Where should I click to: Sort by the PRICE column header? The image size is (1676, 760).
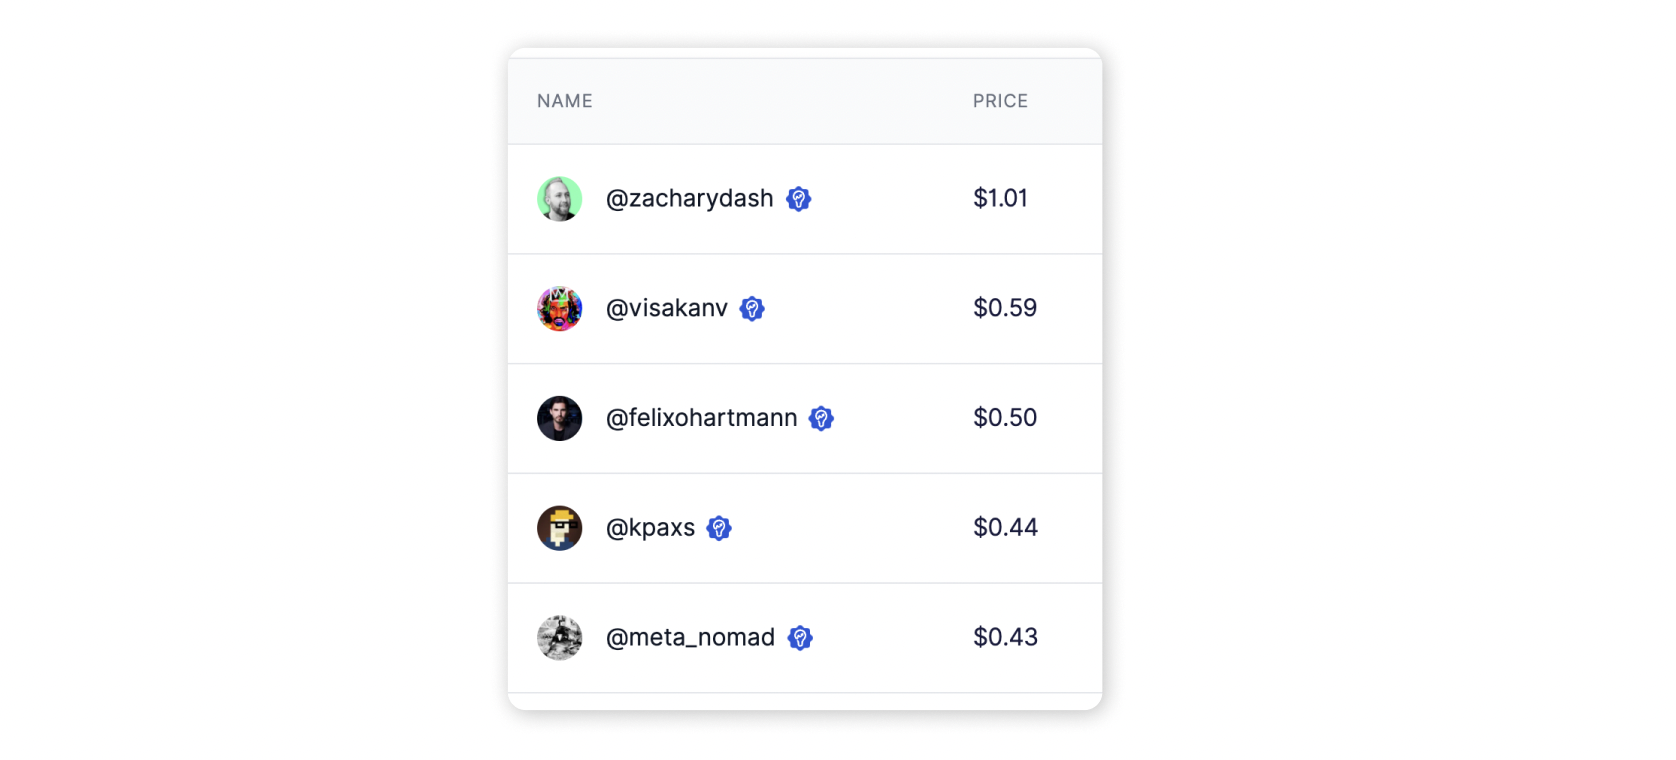(1000, 101)
